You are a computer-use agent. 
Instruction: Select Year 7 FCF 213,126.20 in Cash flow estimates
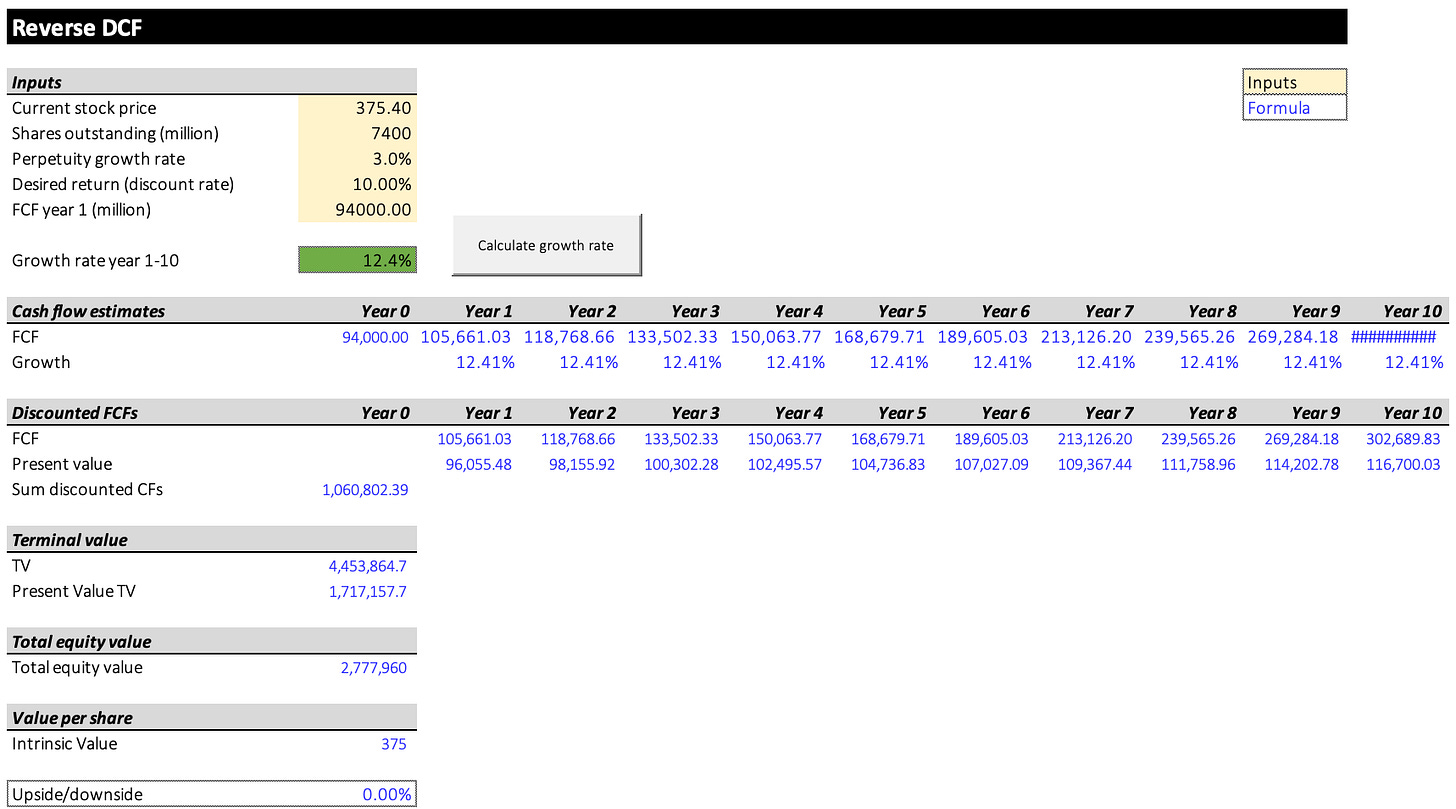(x=1085, y=337)
